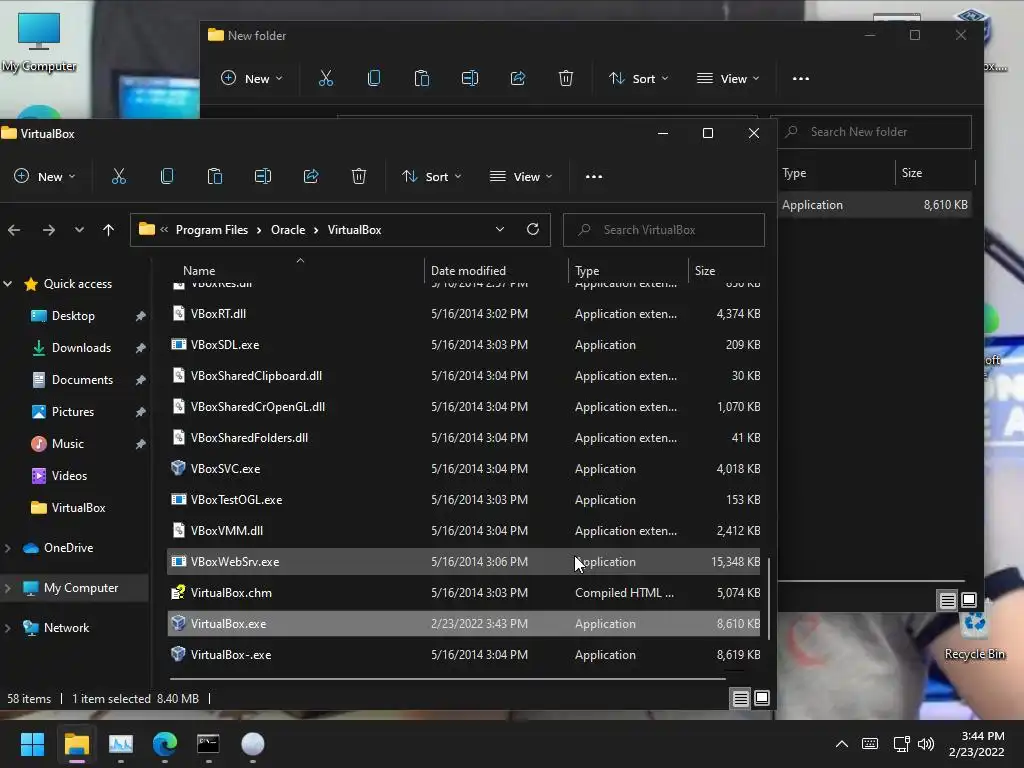Collapse the Quick access tree node

pos(8,283)
